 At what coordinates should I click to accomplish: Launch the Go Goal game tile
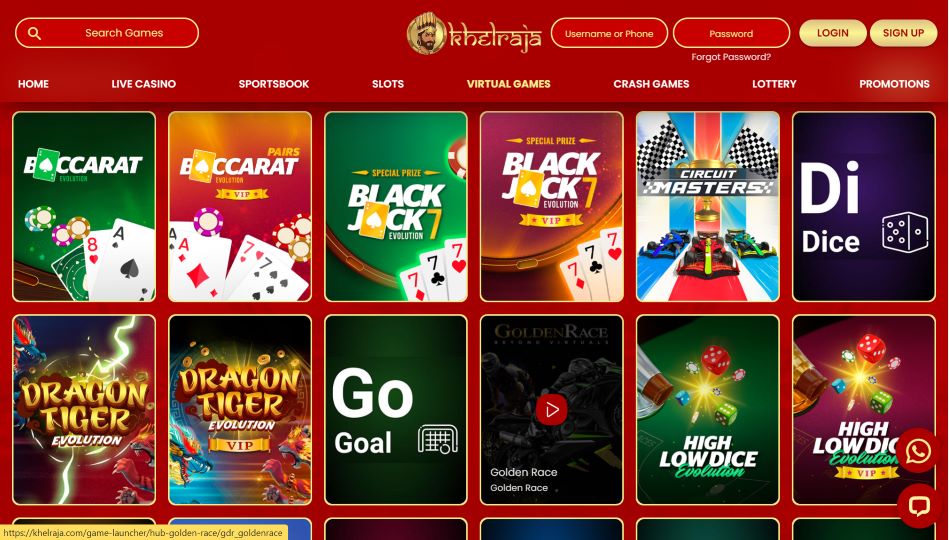point(396,410)
